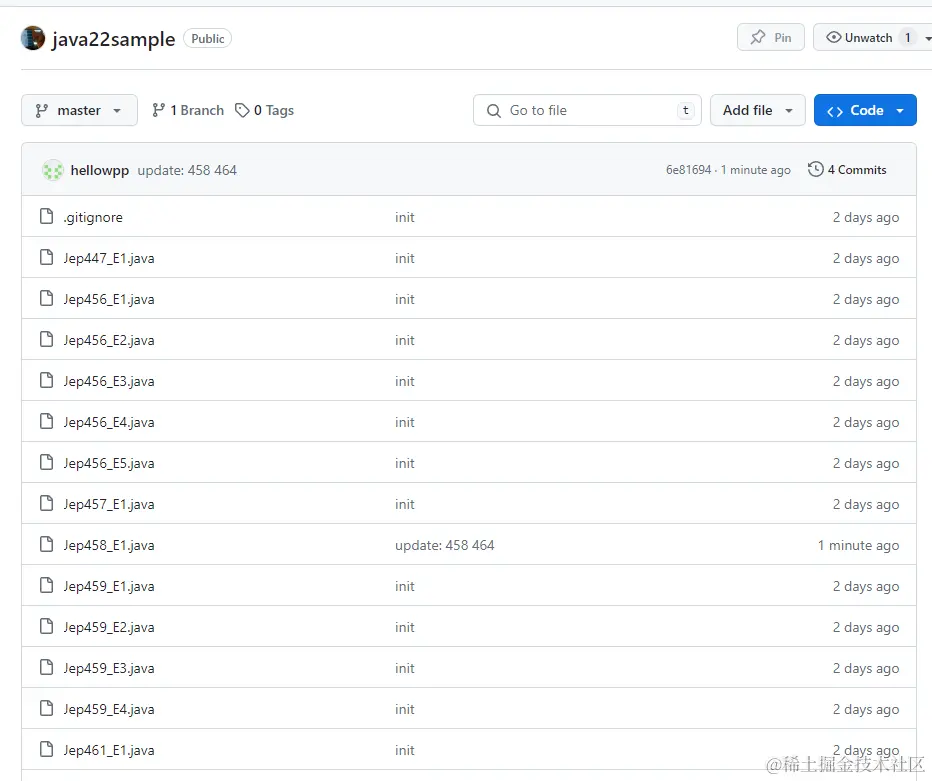This screenshot has height=781, width=932.
Task: Click the java22sample repository avatar
Action: [33, 38]
